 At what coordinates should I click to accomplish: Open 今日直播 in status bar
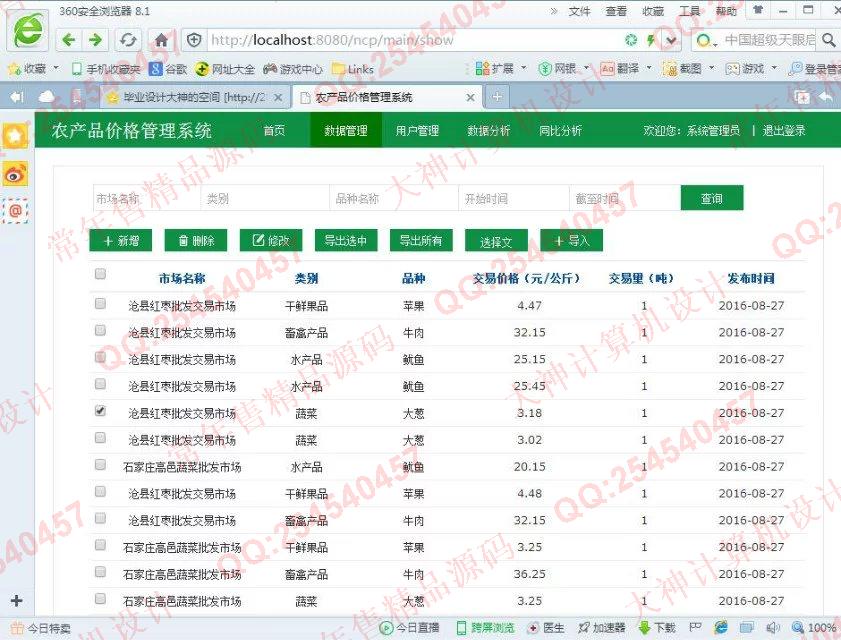pos(410,627)
